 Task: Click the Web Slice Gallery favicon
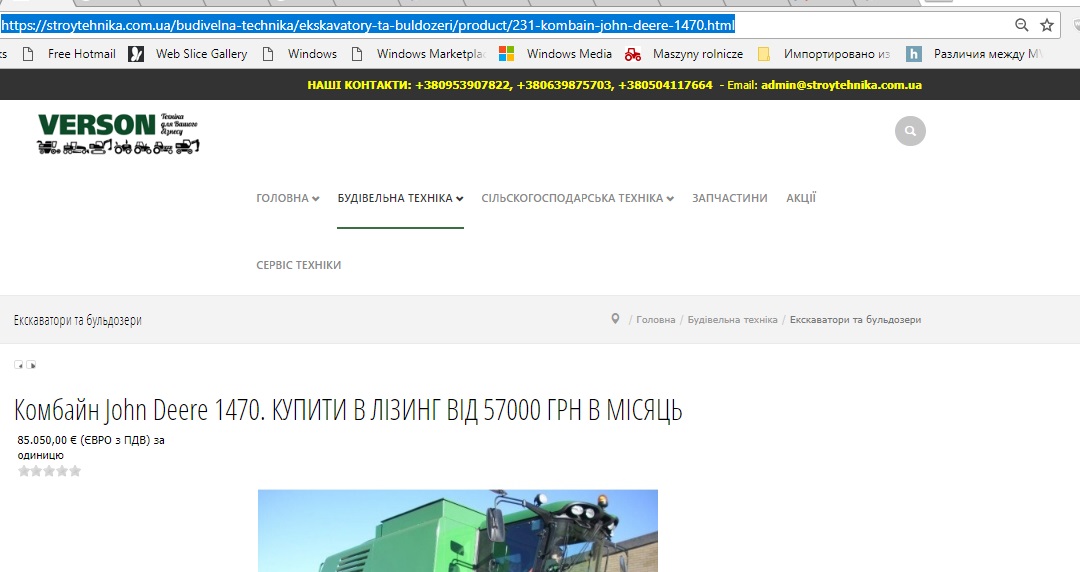coord(136,54)
